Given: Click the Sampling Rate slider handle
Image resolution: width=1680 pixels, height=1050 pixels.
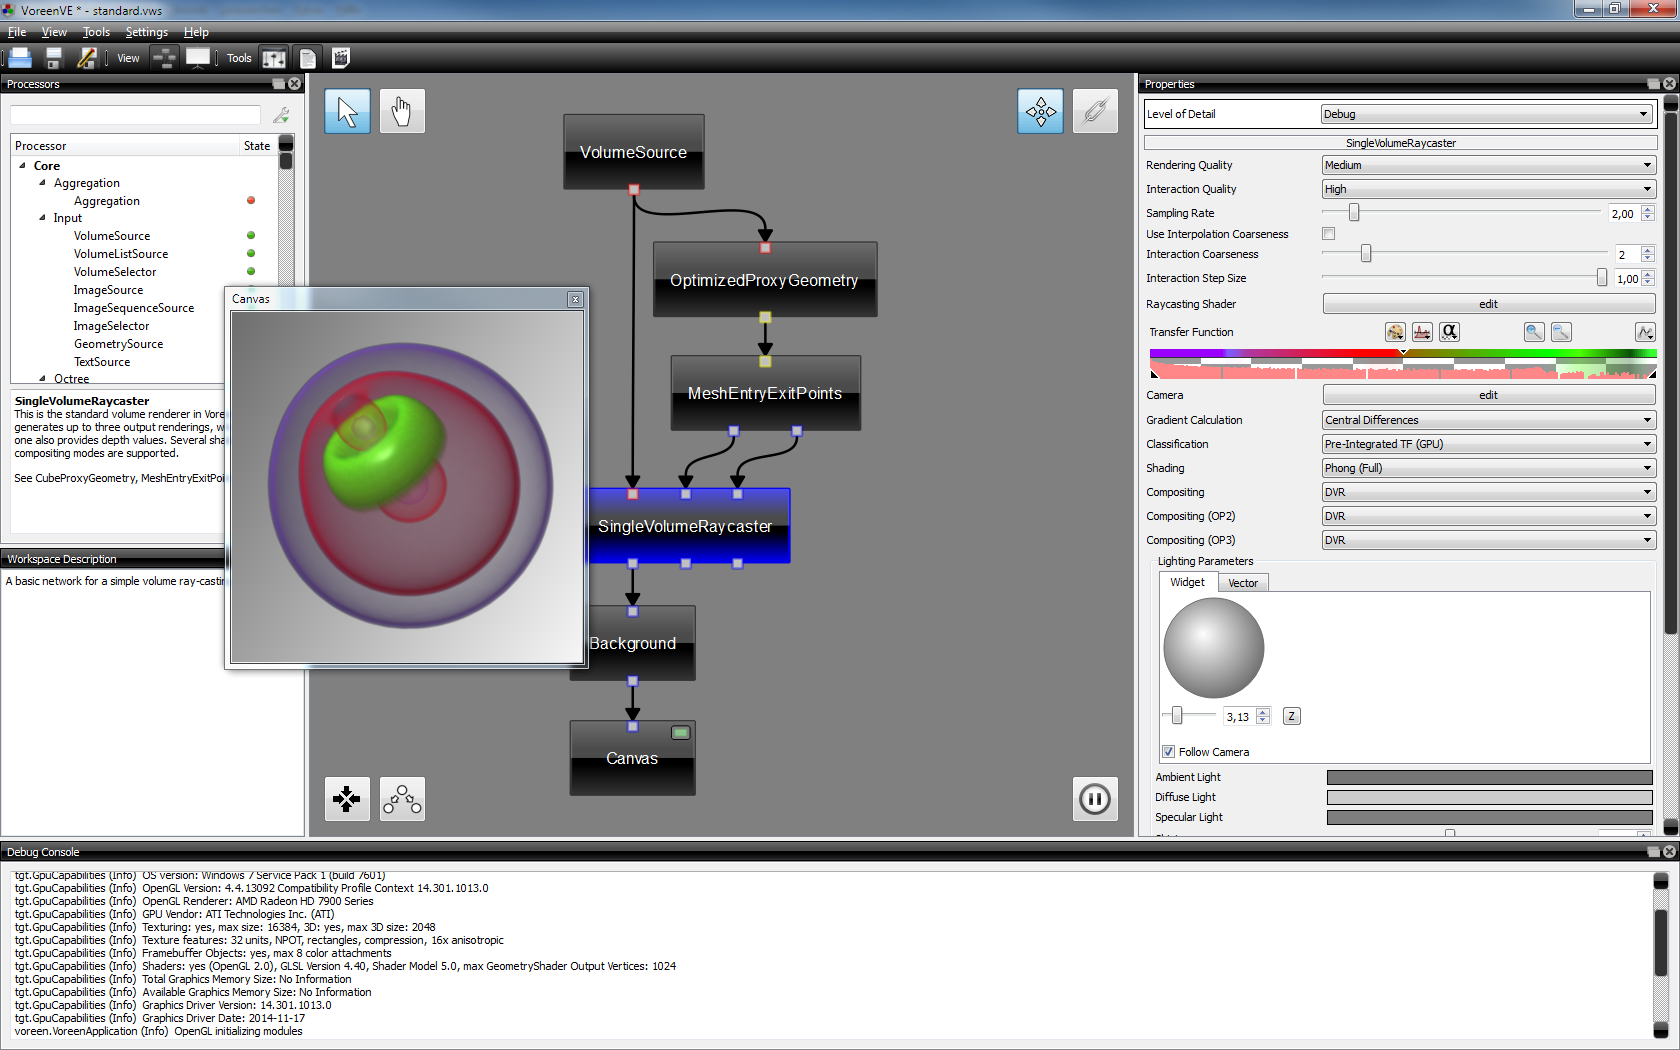Looking at the screenshot, I should (x=1354, y=213).
